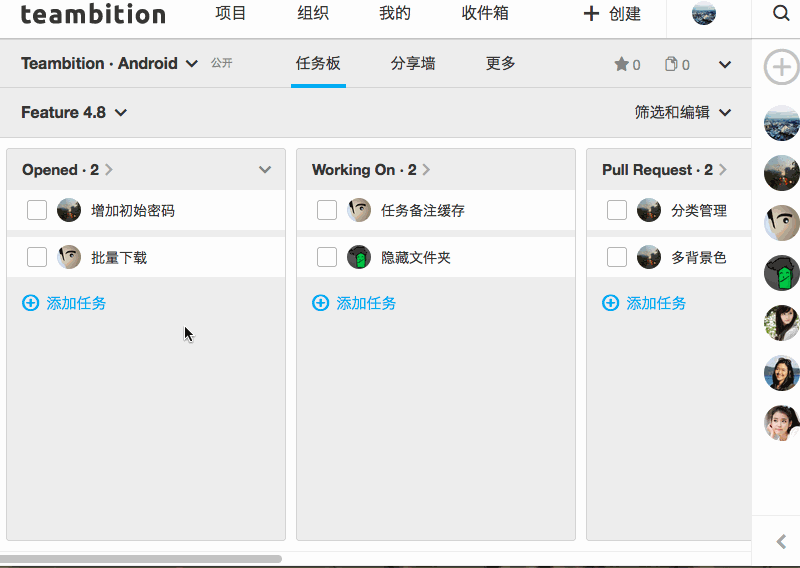The image size is (800, 568).
Task: Check the 增加初始密码 task checkbox
Action: tap(37, 210)
